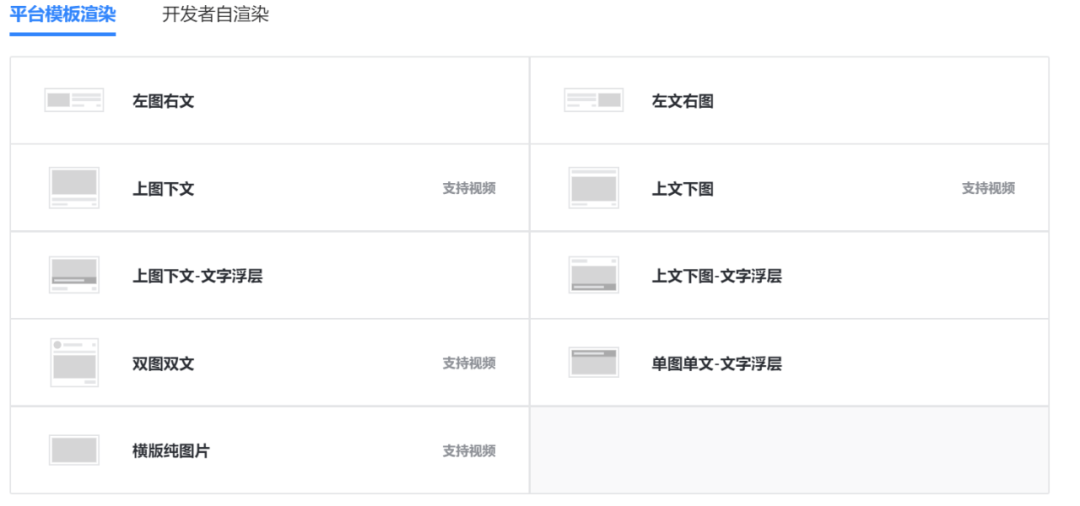Image resolution: width=1080 pixels, height=506 pixels.
Task: Select the 上文下图 template thumbnail icon
Action: (594, 187)
